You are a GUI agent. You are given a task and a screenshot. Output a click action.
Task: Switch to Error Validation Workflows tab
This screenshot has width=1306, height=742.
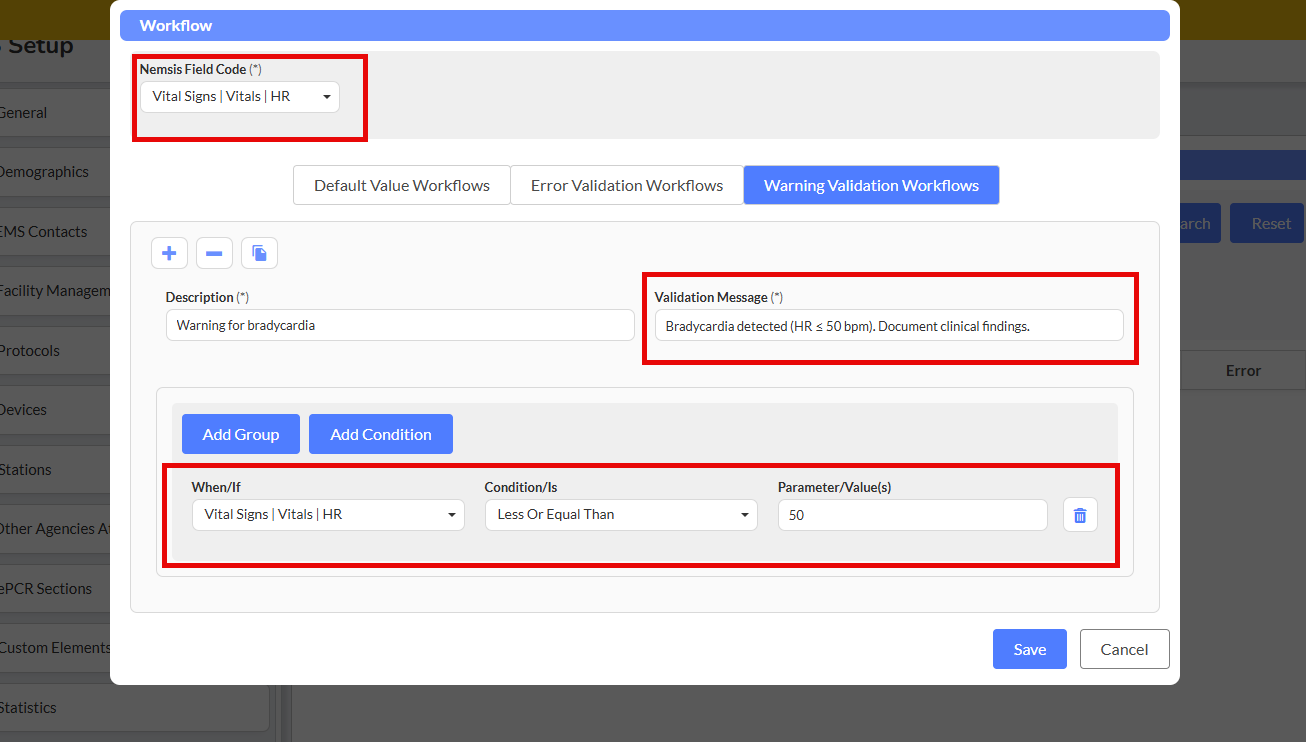(627, 185)
